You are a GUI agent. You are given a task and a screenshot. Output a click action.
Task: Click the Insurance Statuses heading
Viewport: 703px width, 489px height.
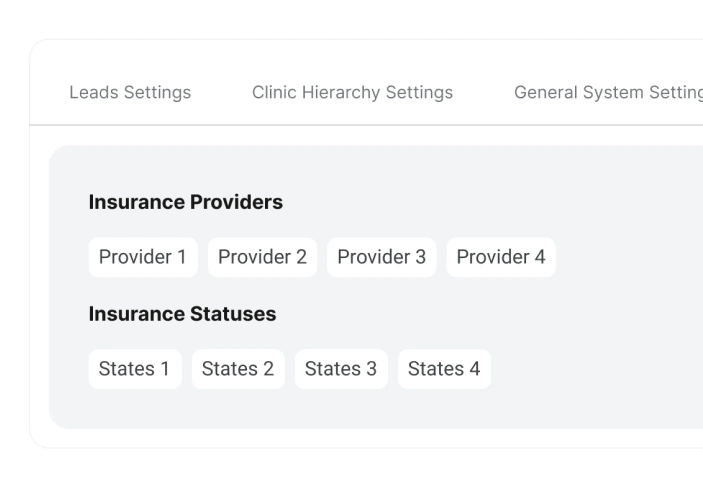click(182, 314)
